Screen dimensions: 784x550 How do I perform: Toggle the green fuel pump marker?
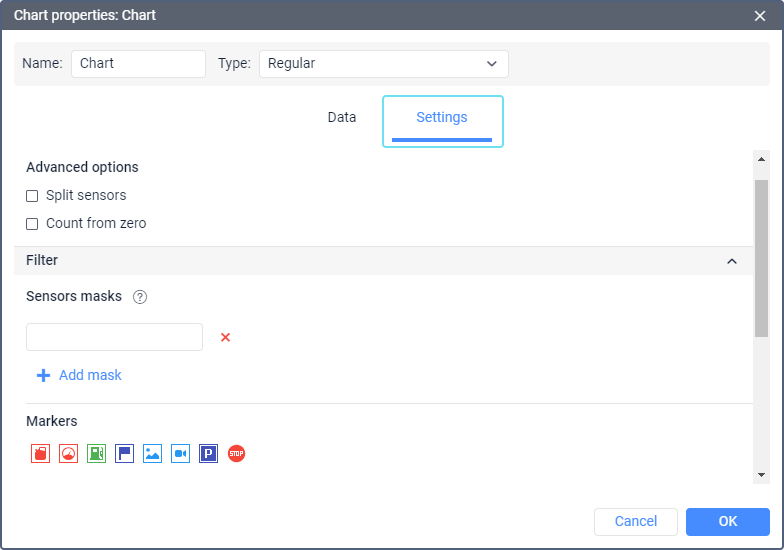[96, 454]
